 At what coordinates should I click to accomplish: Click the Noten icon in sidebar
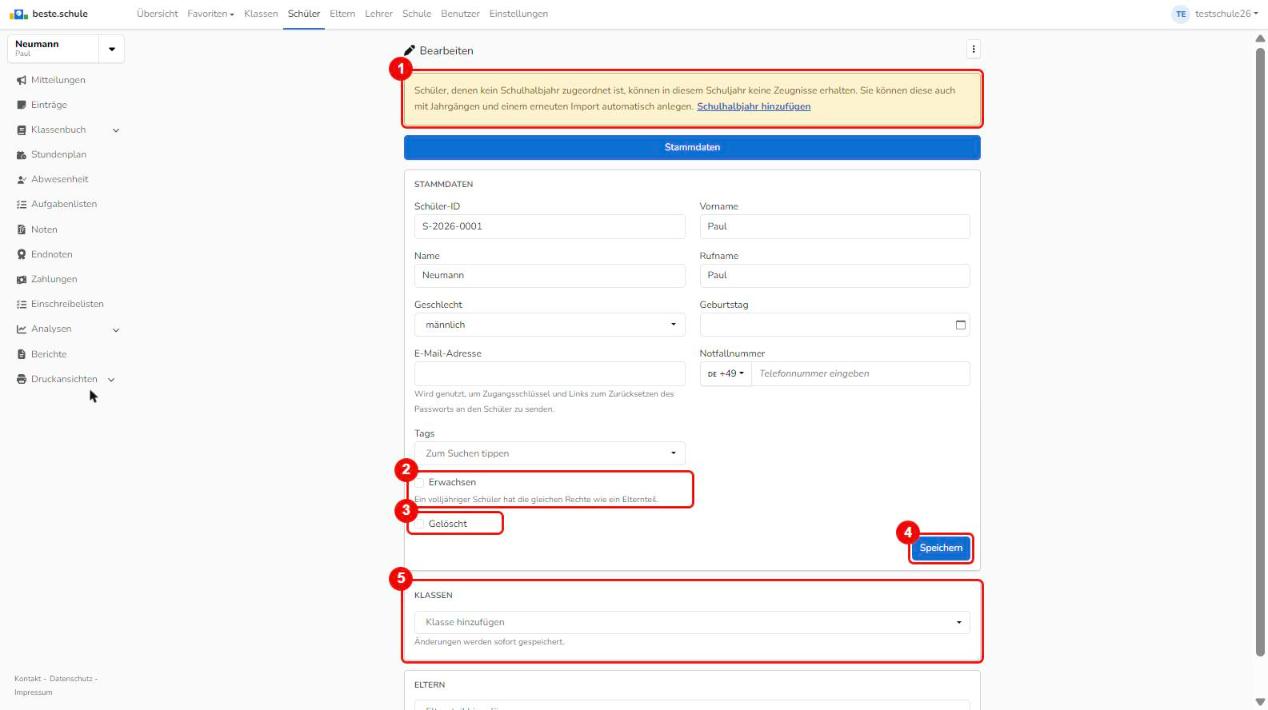22,230
